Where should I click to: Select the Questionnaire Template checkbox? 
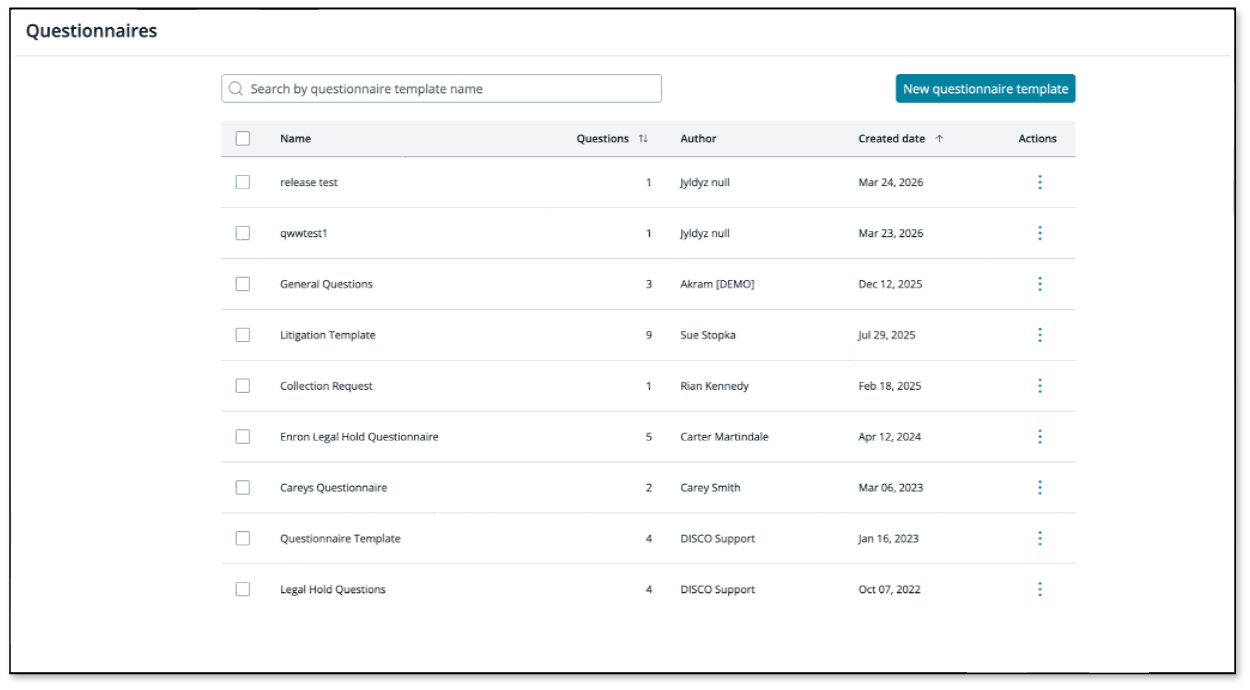tap(243, 538)
